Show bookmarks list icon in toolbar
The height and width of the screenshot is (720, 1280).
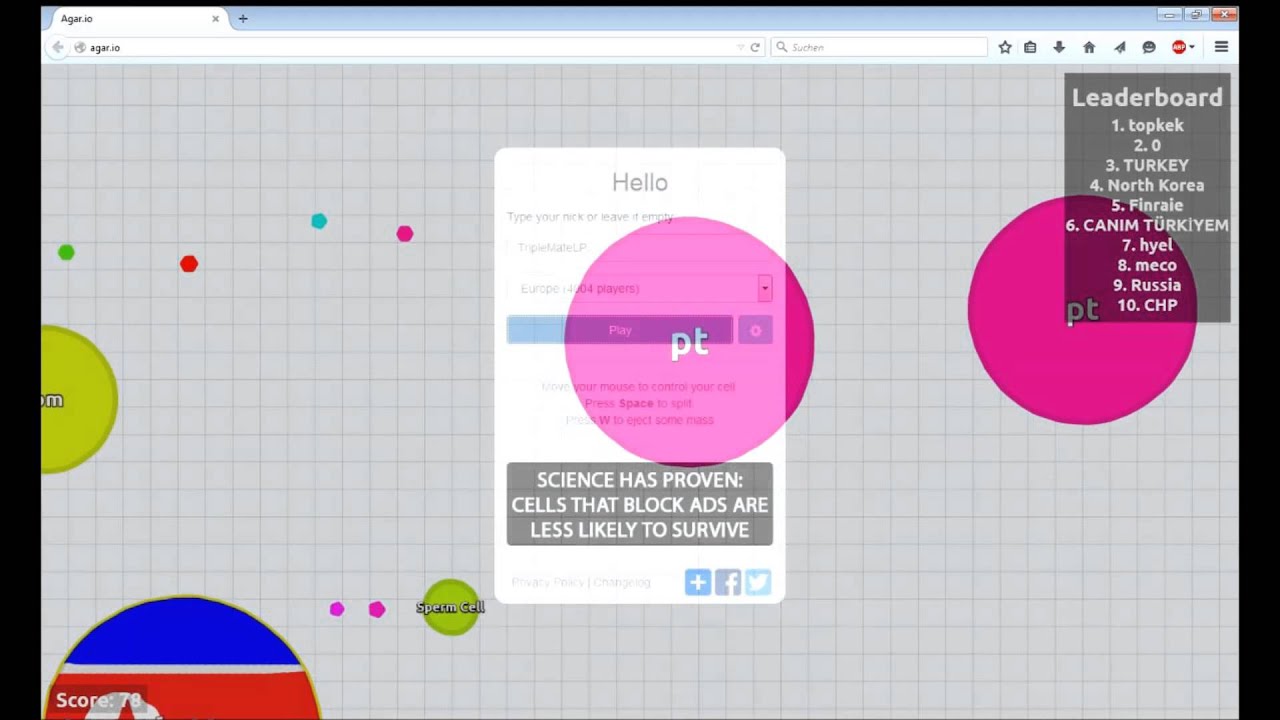coord(1030,47)
